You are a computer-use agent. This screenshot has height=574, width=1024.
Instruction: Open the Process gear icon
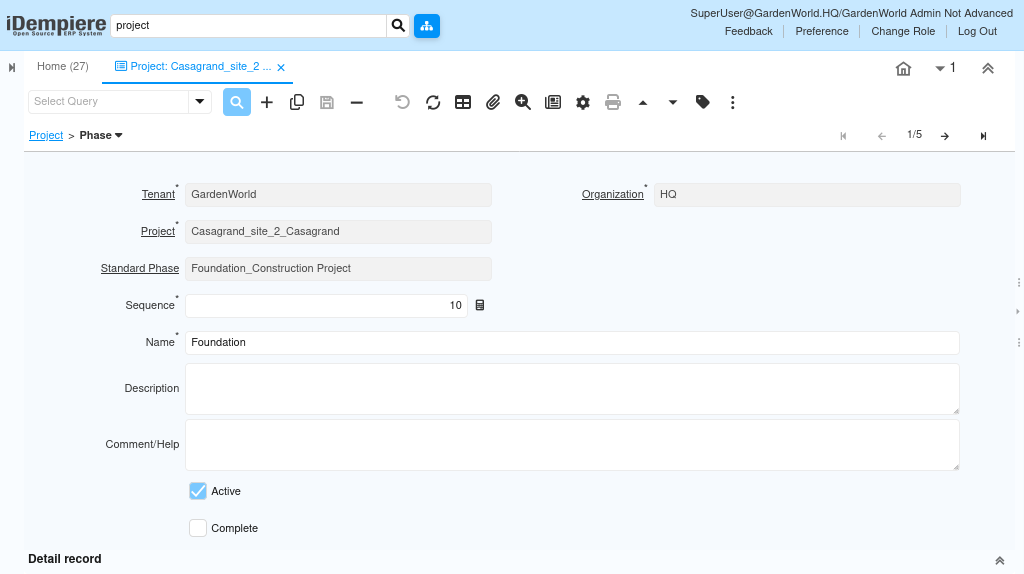(583, 102)
